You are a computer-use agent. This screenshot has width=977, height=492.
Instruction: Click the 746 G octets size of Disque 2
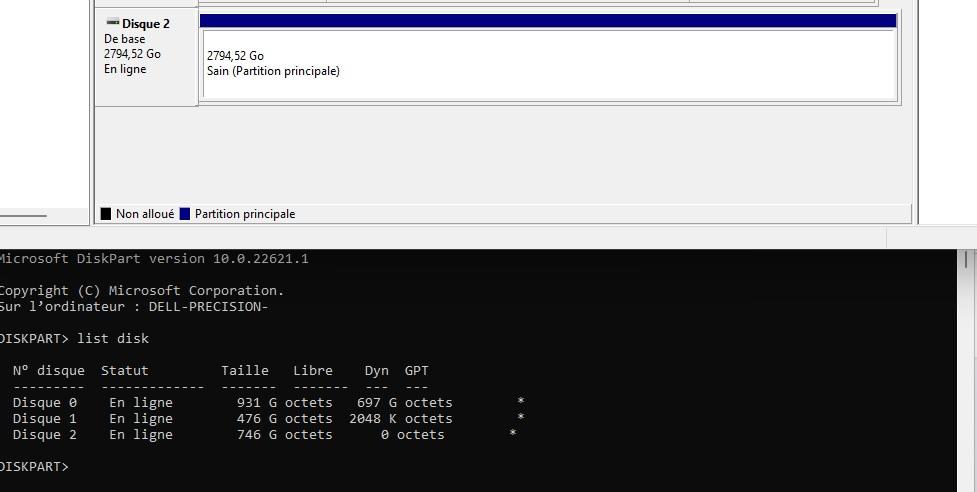(284, 435)
